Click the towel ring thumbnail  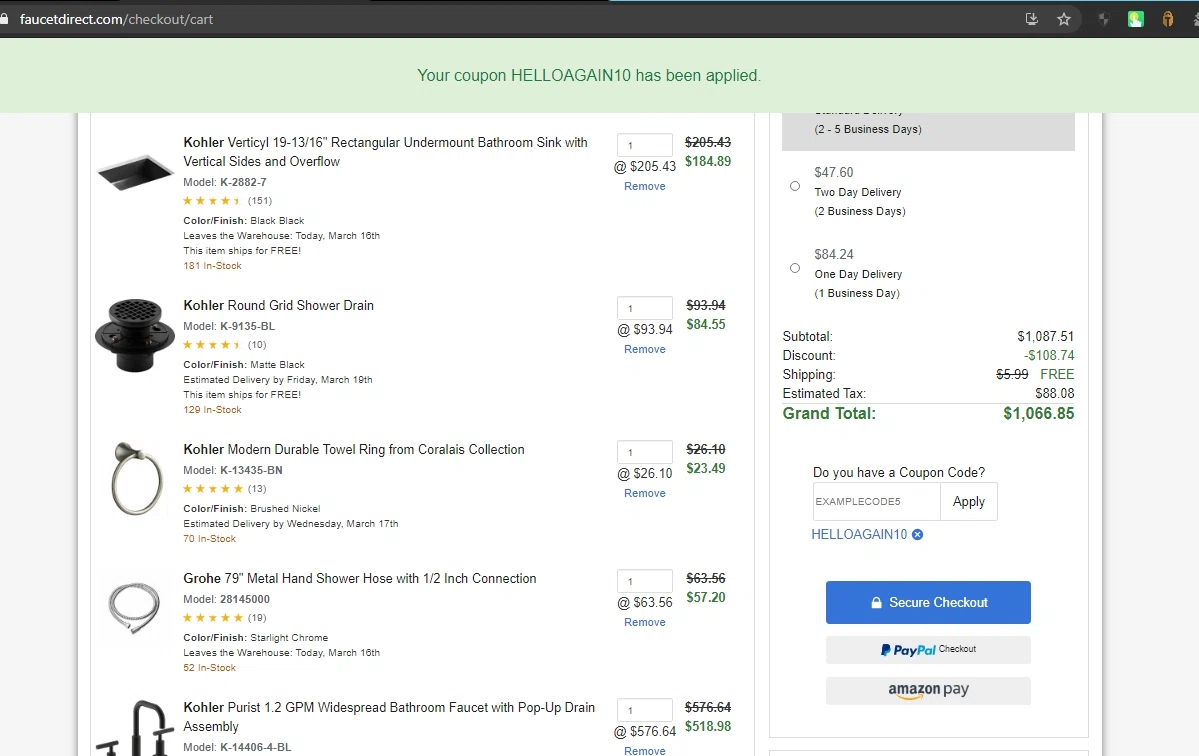(x=137, y=478)
